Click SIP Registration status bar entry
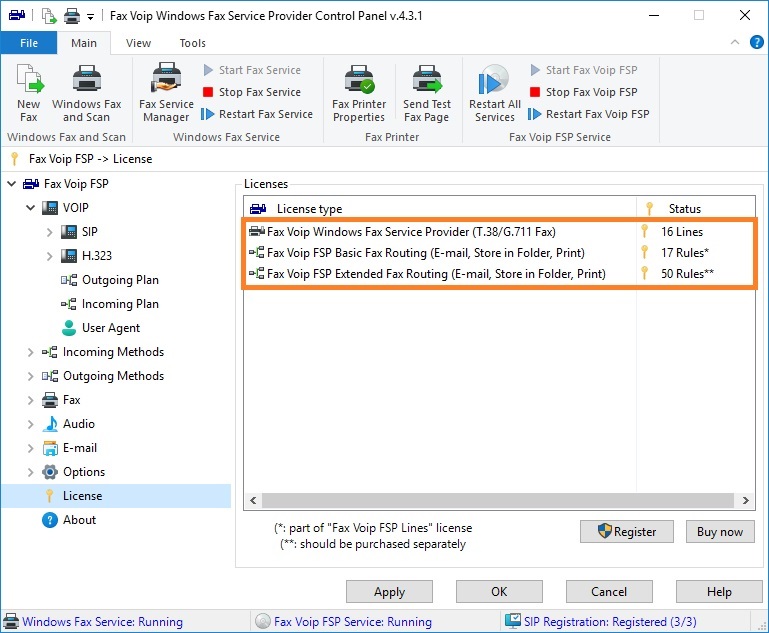 (x=601, y=622)
